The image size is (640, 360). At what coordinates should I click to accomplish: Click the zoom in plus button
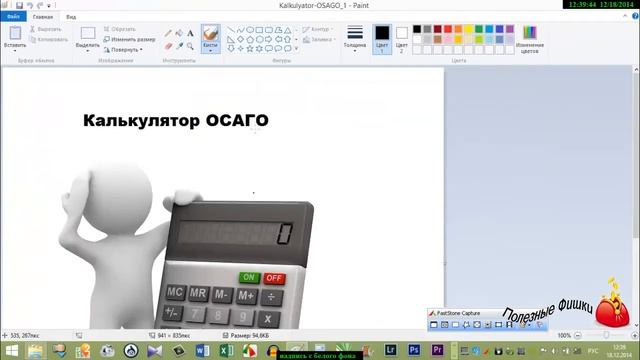[x=635, y=336]
